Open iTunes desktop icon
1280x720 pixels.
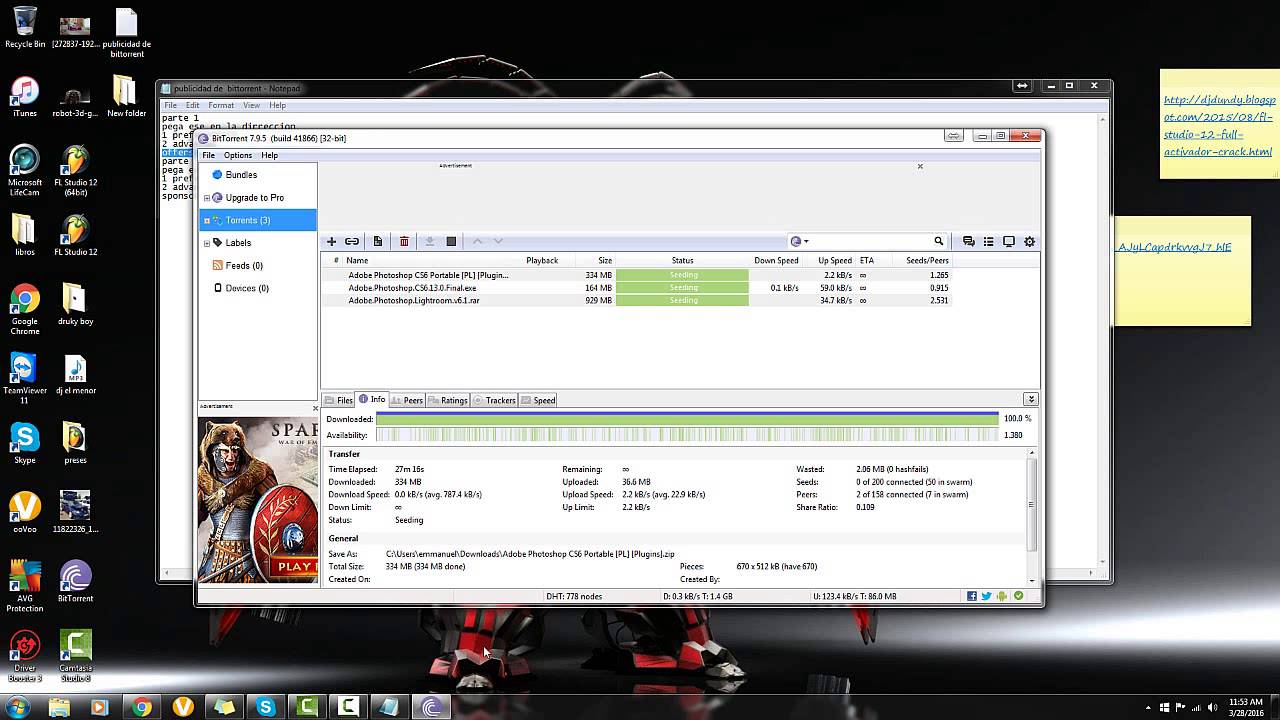pyautogui.click(x=25, y=96)
